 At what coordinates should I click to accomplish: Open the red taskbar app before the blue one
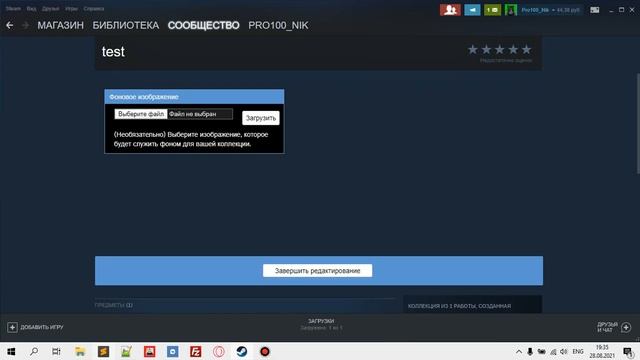[x=149, y=351]
